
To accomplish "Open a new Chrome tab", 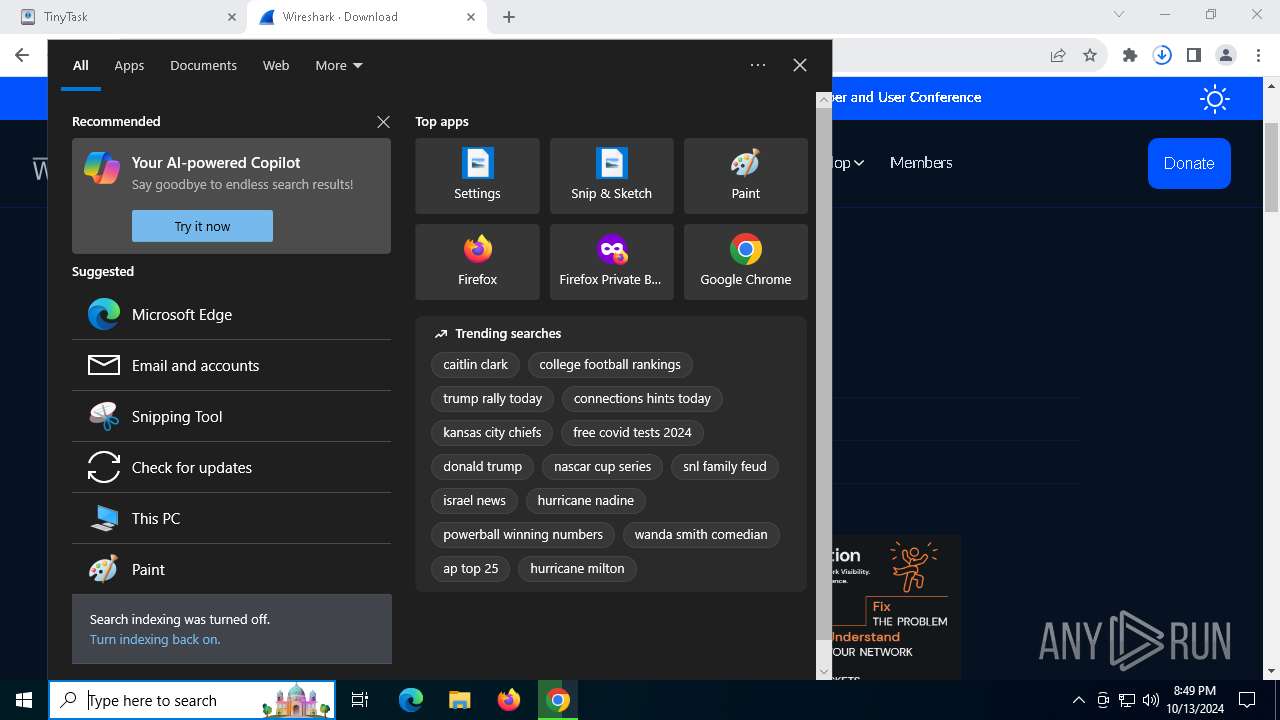I will (x=509, y=17).
